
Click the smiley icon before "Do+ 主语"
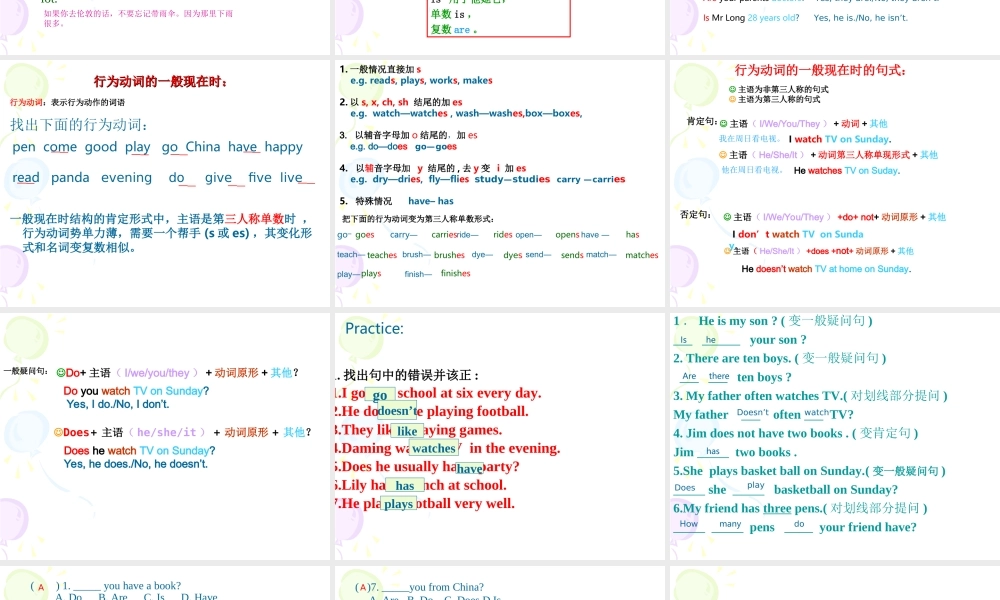tap(60, 373)
